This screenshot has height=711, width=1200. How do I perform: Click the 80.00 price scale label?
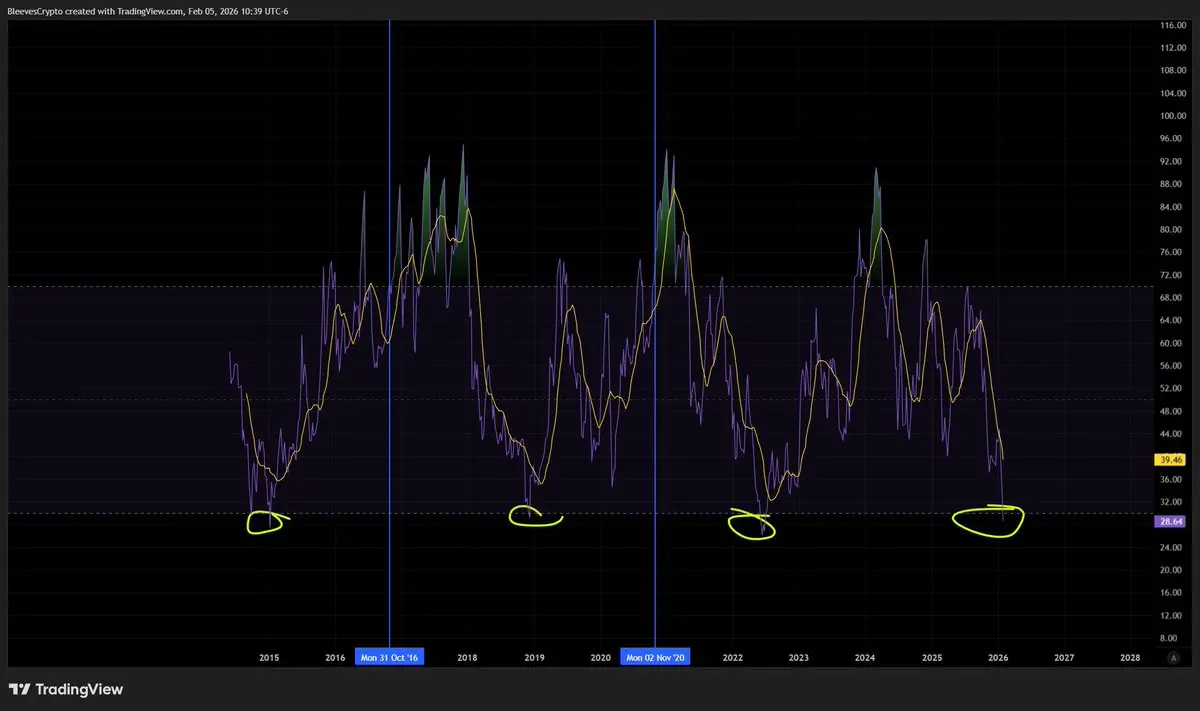(x=1172, y=229)
